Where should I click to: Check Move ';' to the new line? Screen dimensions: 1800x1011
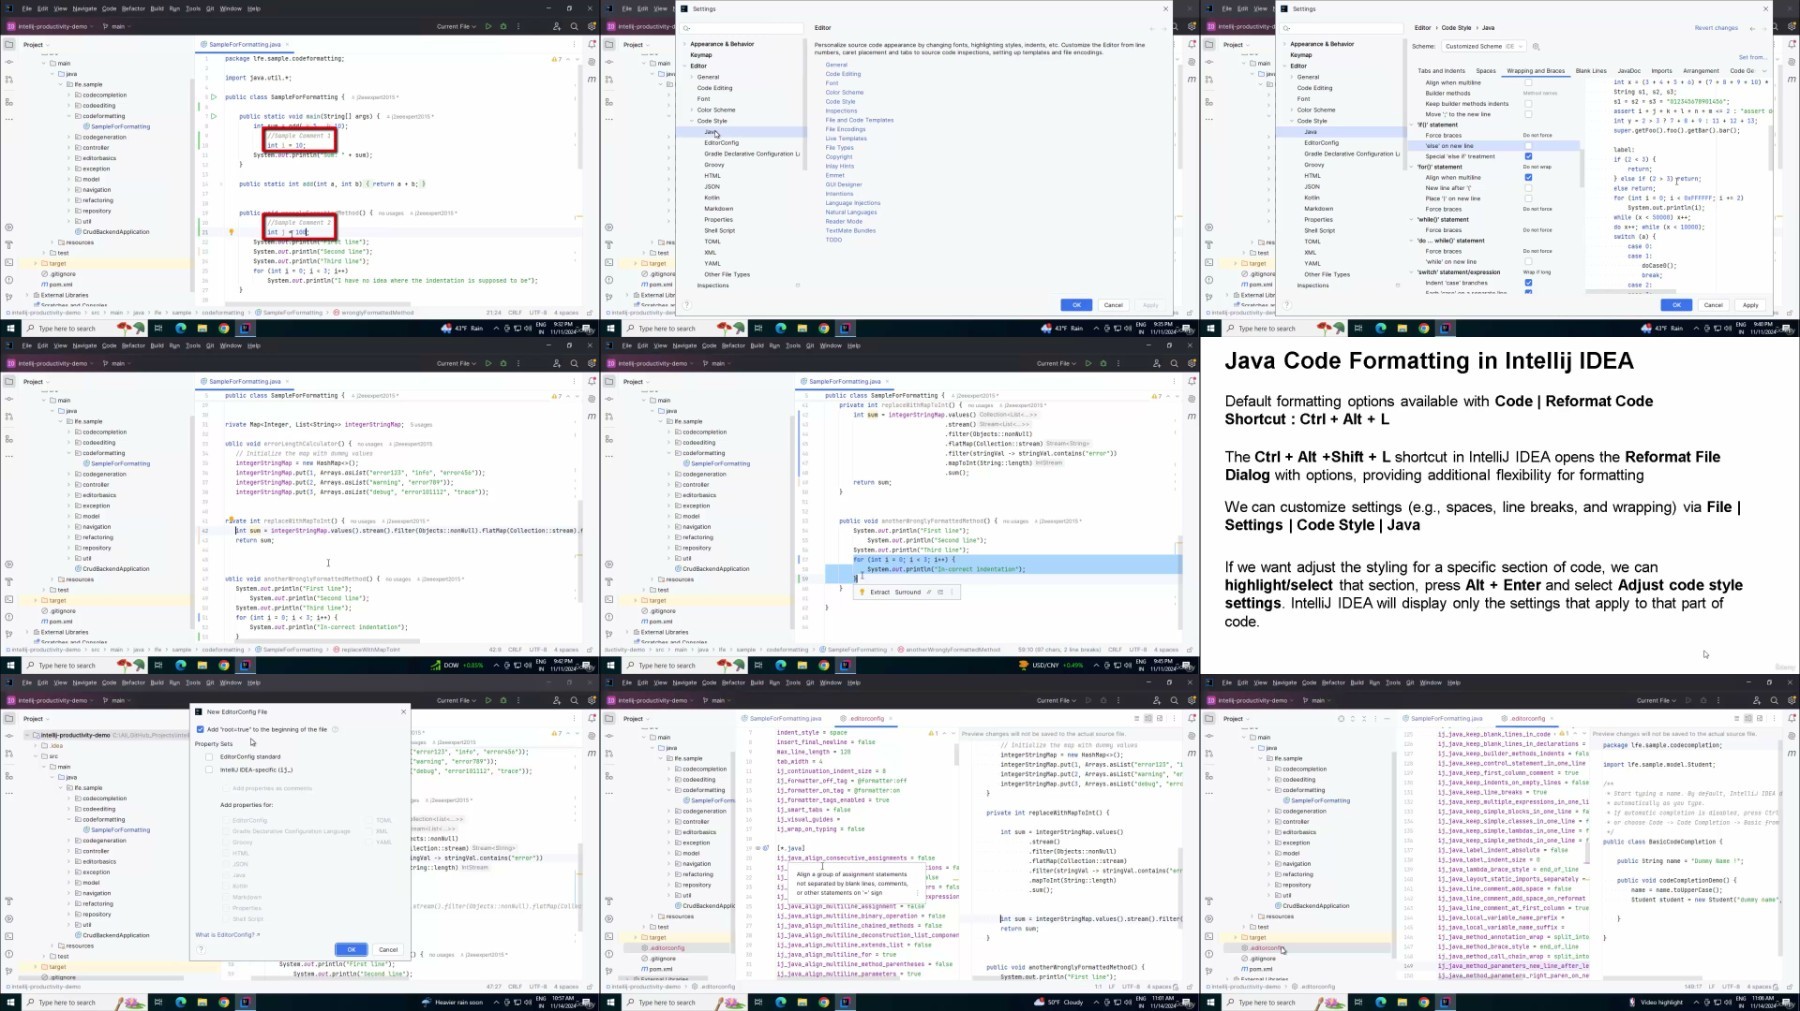pos(1528,114)
